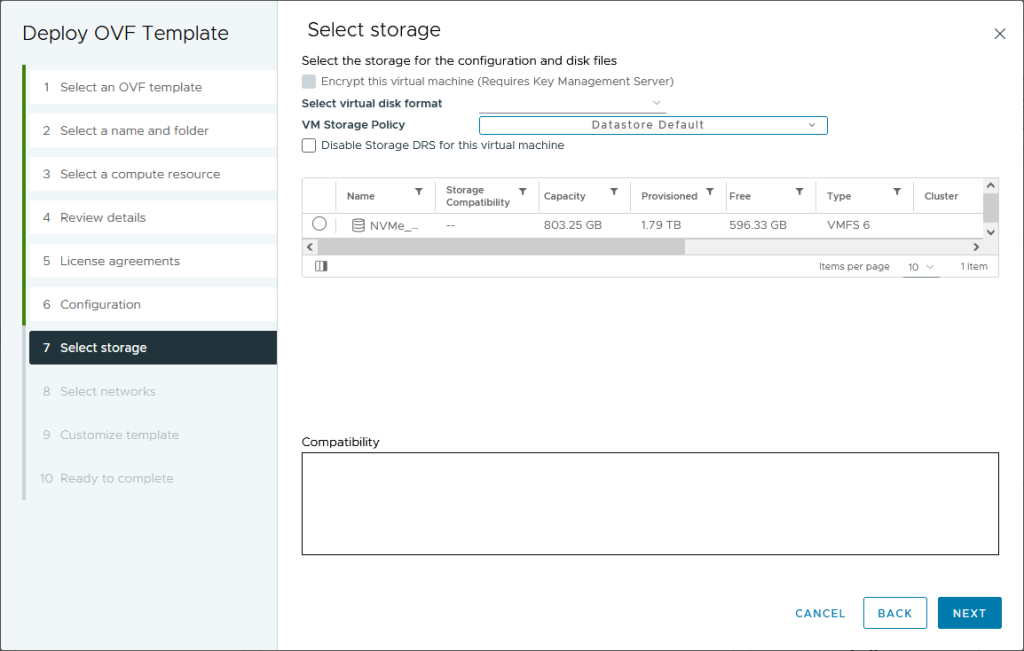Screen dimensions: 1024x651
Task: Click the 1.79 TB provisioned cell
Action: click(x=661, y=225)
